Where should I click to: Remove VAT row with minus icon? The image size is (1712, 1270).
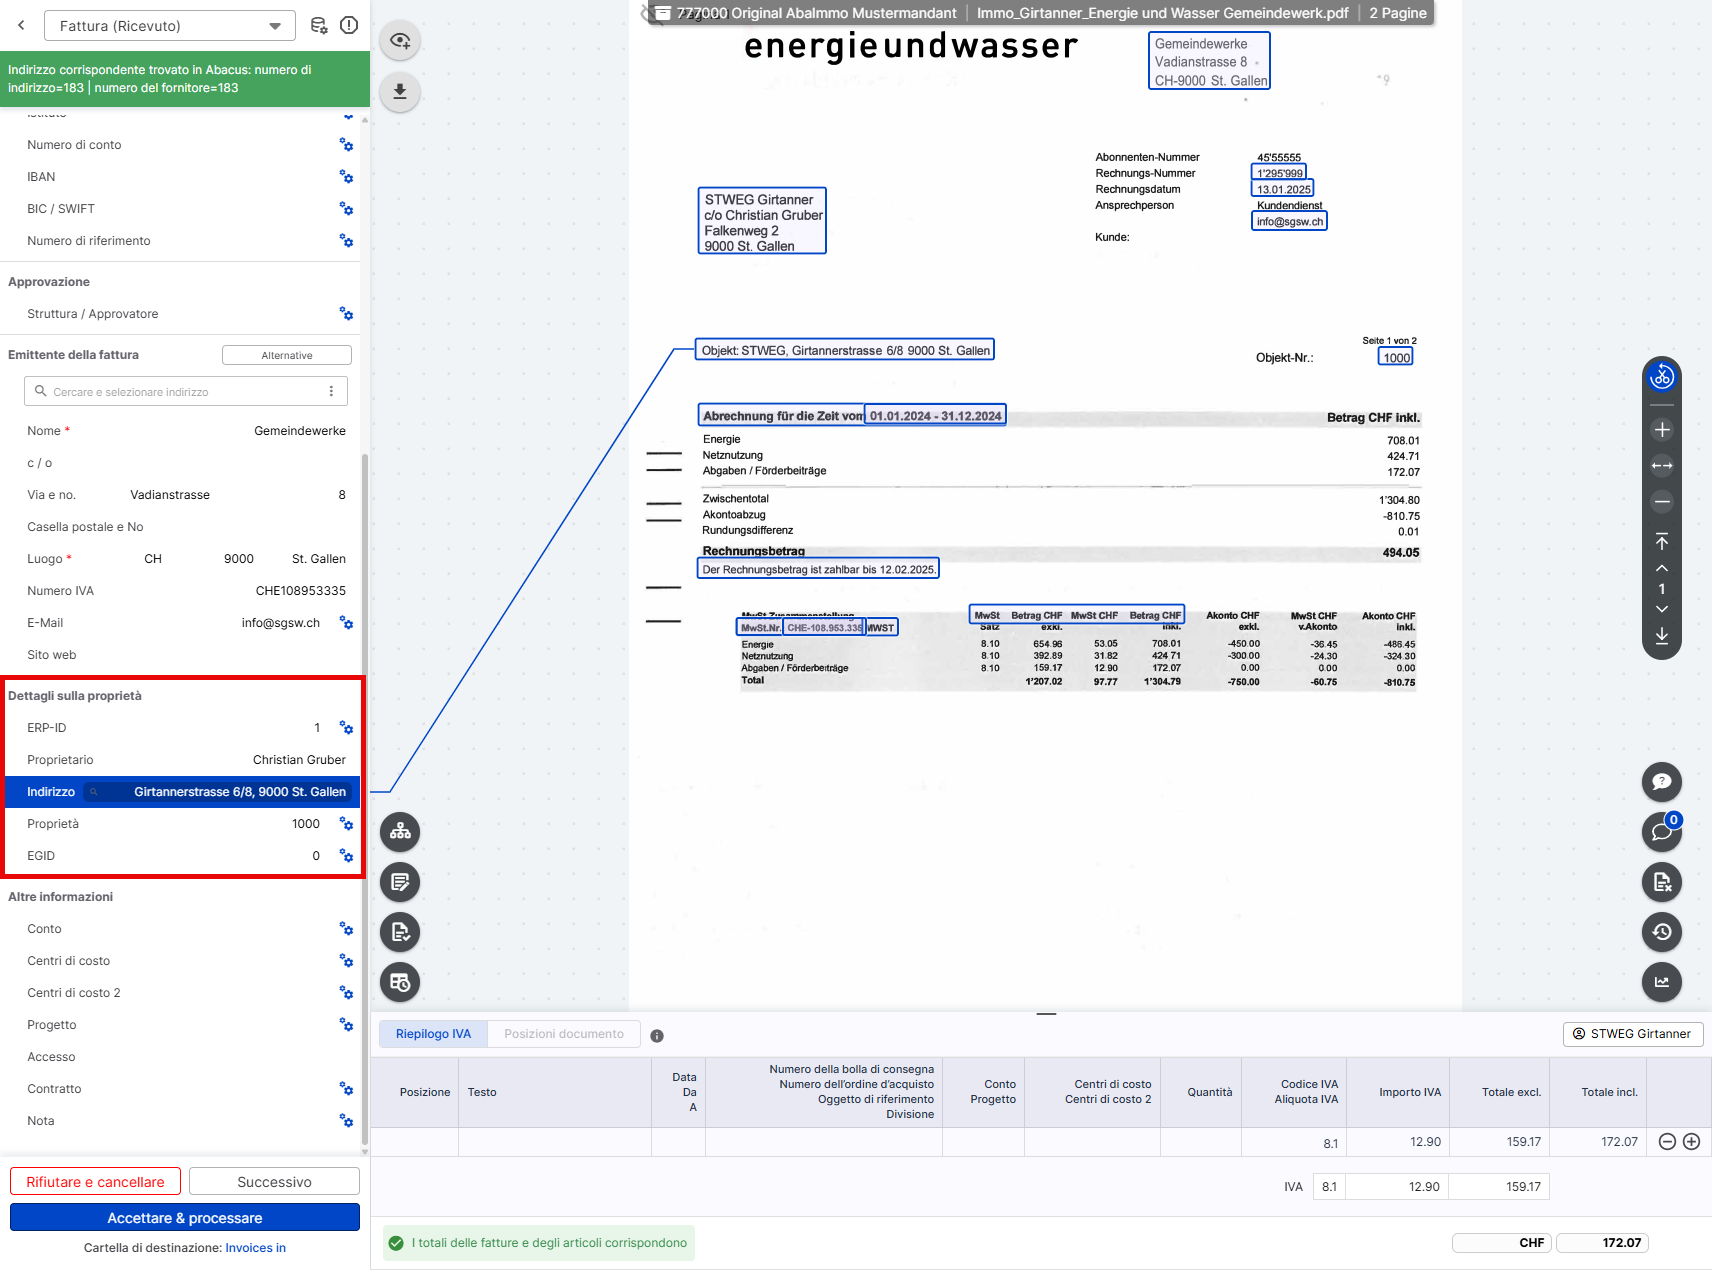pos(1667,1142)
